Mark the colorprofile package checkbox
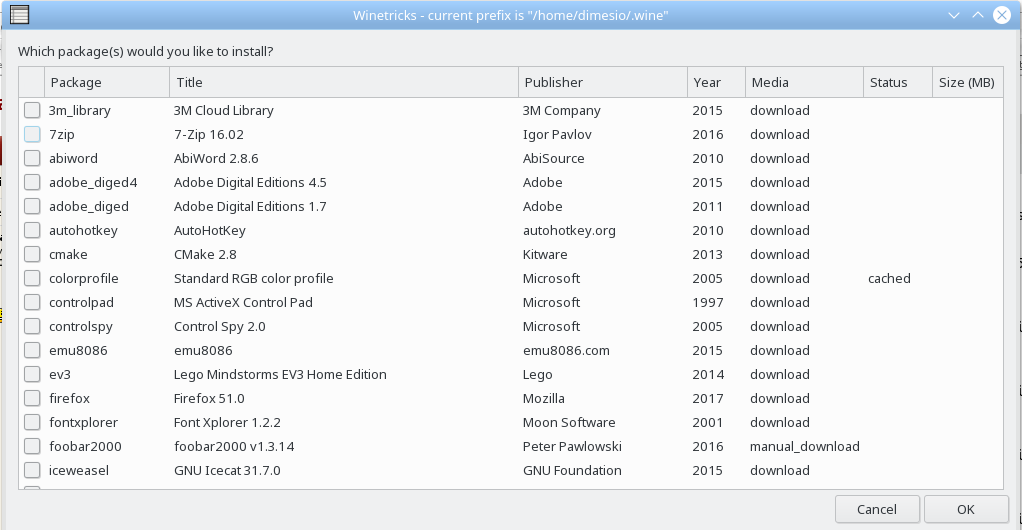Image resolution: width=1022 pixels, height=530 pixels. pos(32,278)
